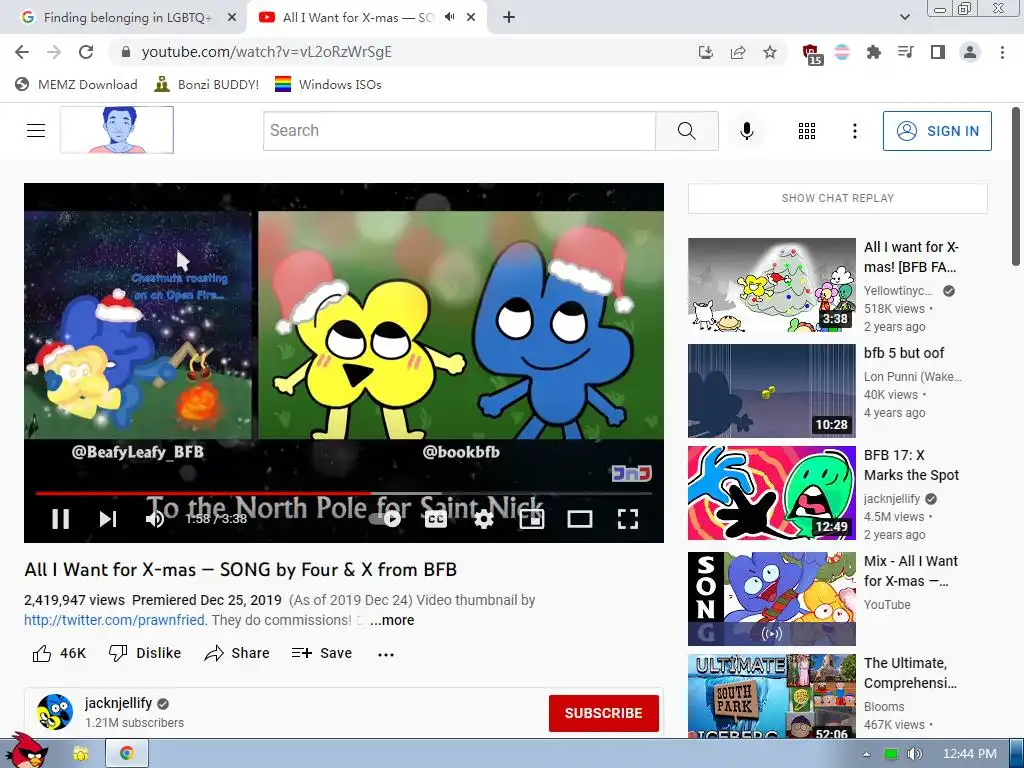Screen dimensions: 1024x768
Task: Like the video with thumbs up
Action: 59,653
